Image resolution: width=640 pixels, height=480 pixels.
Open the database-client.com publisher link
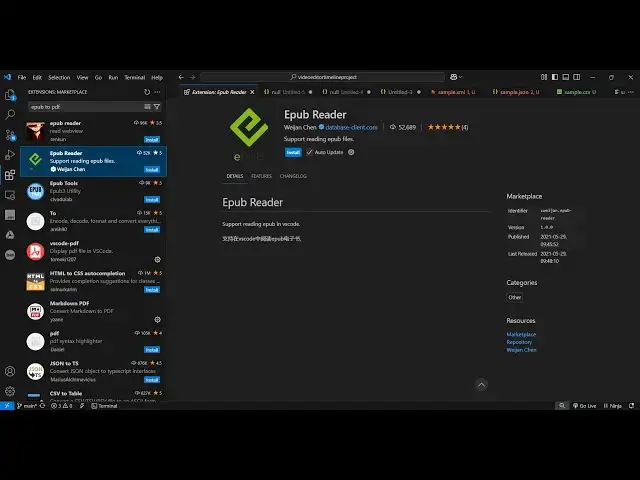tap(351, 127)
